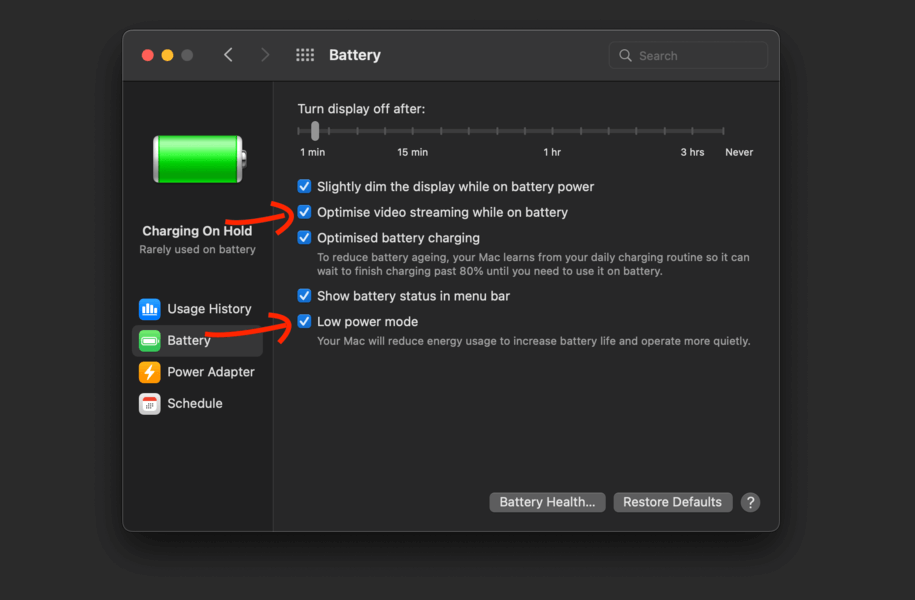Set display off slider to 15 min
The height and width of the screenshot is (600, 915).
413,131
